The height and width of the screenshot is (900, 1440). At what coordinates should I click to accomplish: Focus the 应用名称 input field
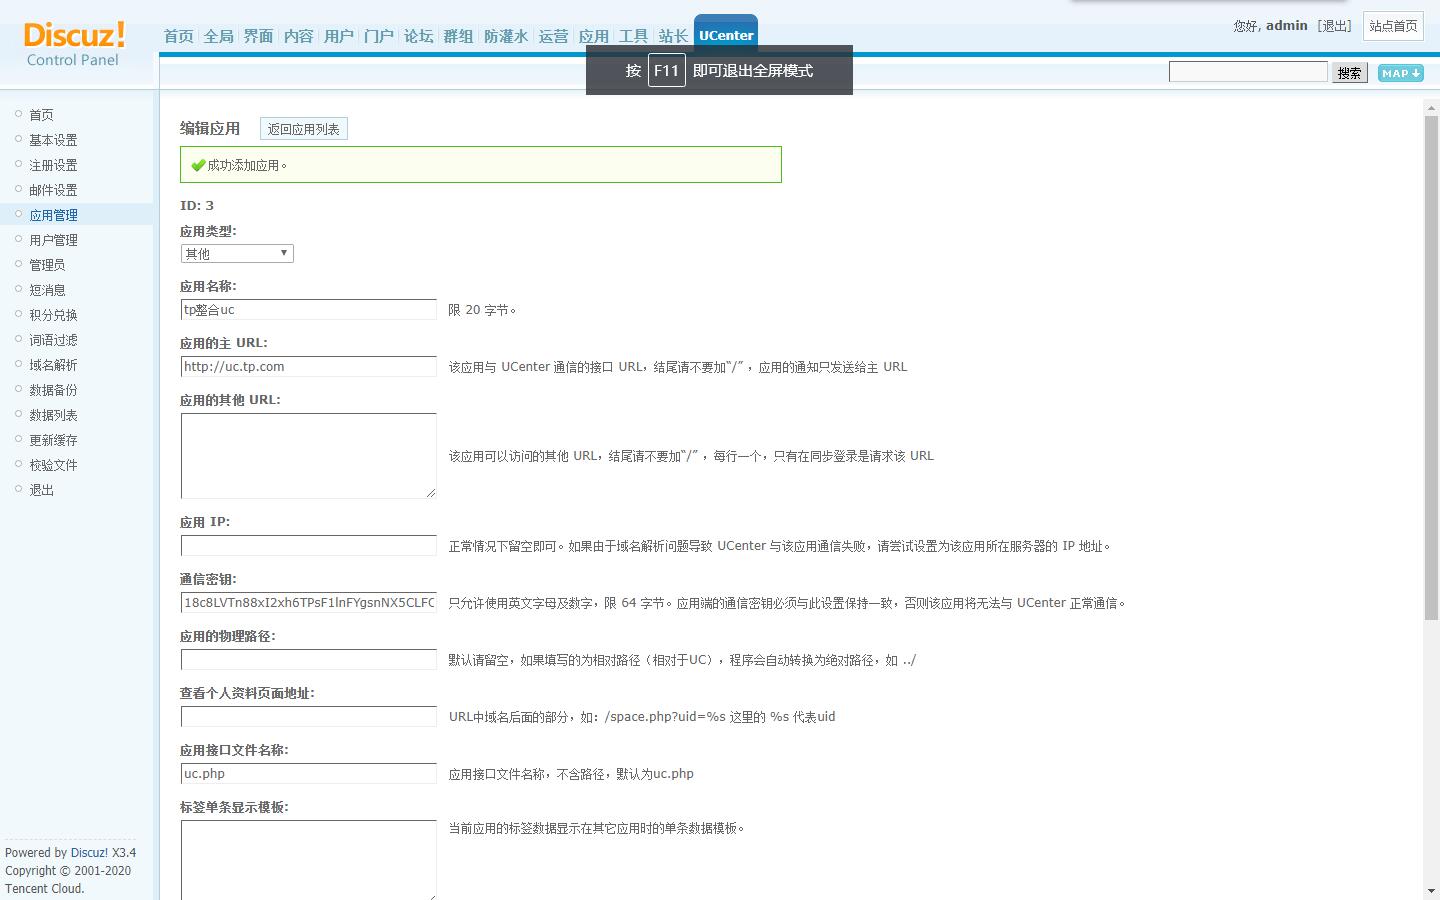(308, 309)
